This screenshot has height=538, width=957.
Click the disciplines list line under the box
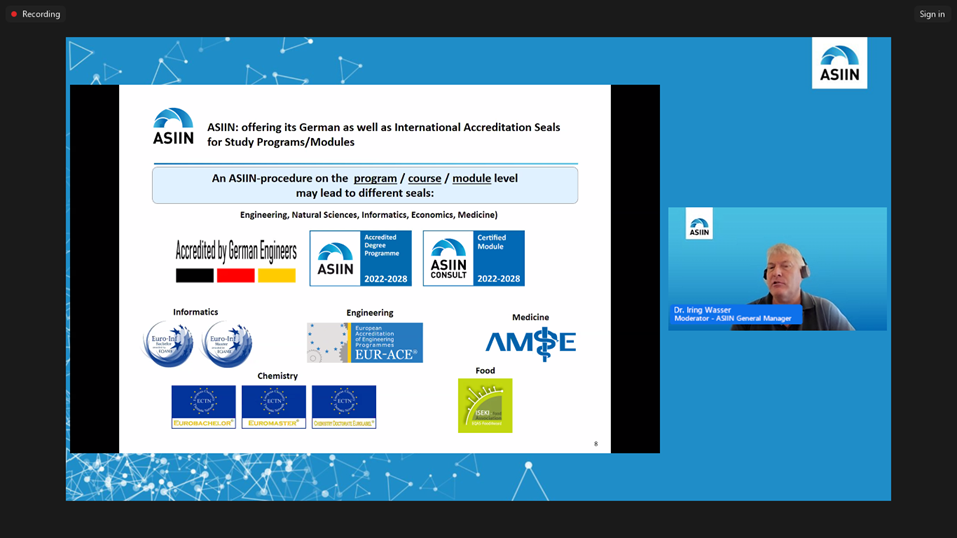(x=369, y=215)
